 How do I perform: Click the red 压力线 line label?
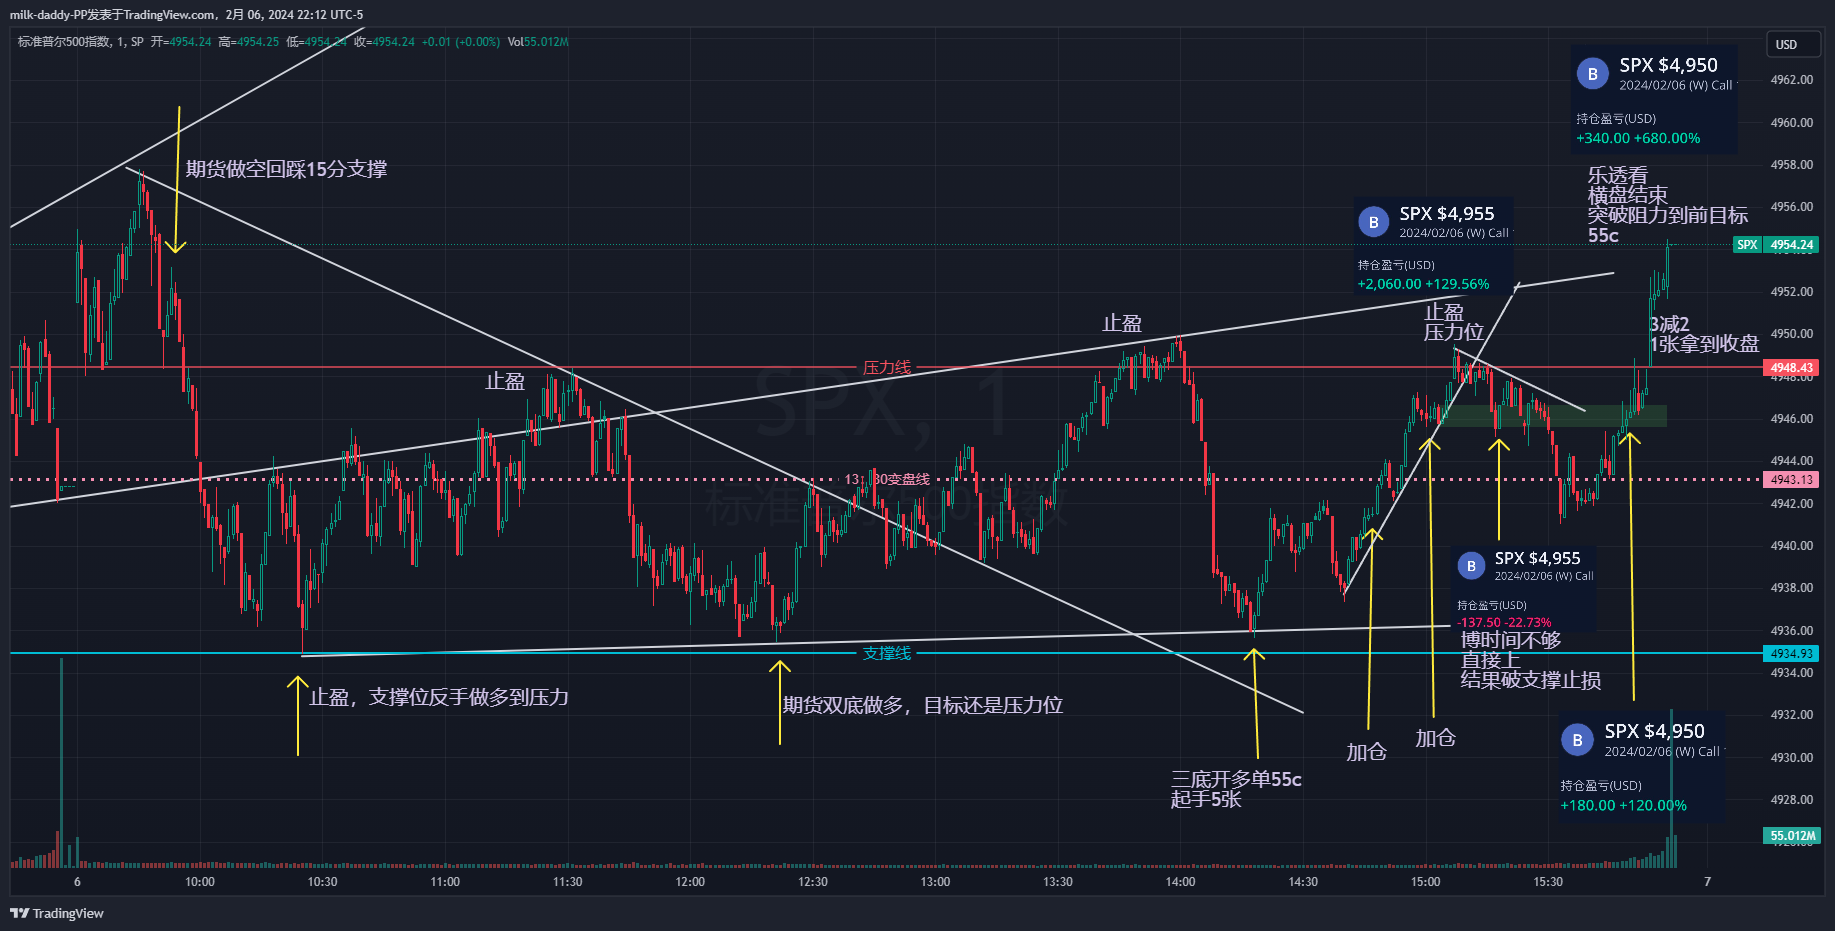[x=887, y=368]
